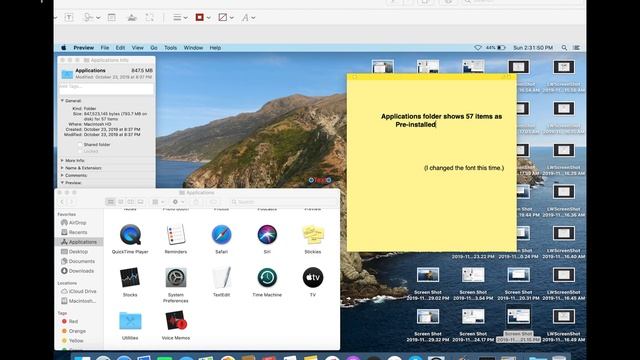Select Documents in Finder sidebar

(x=78, y=261)
